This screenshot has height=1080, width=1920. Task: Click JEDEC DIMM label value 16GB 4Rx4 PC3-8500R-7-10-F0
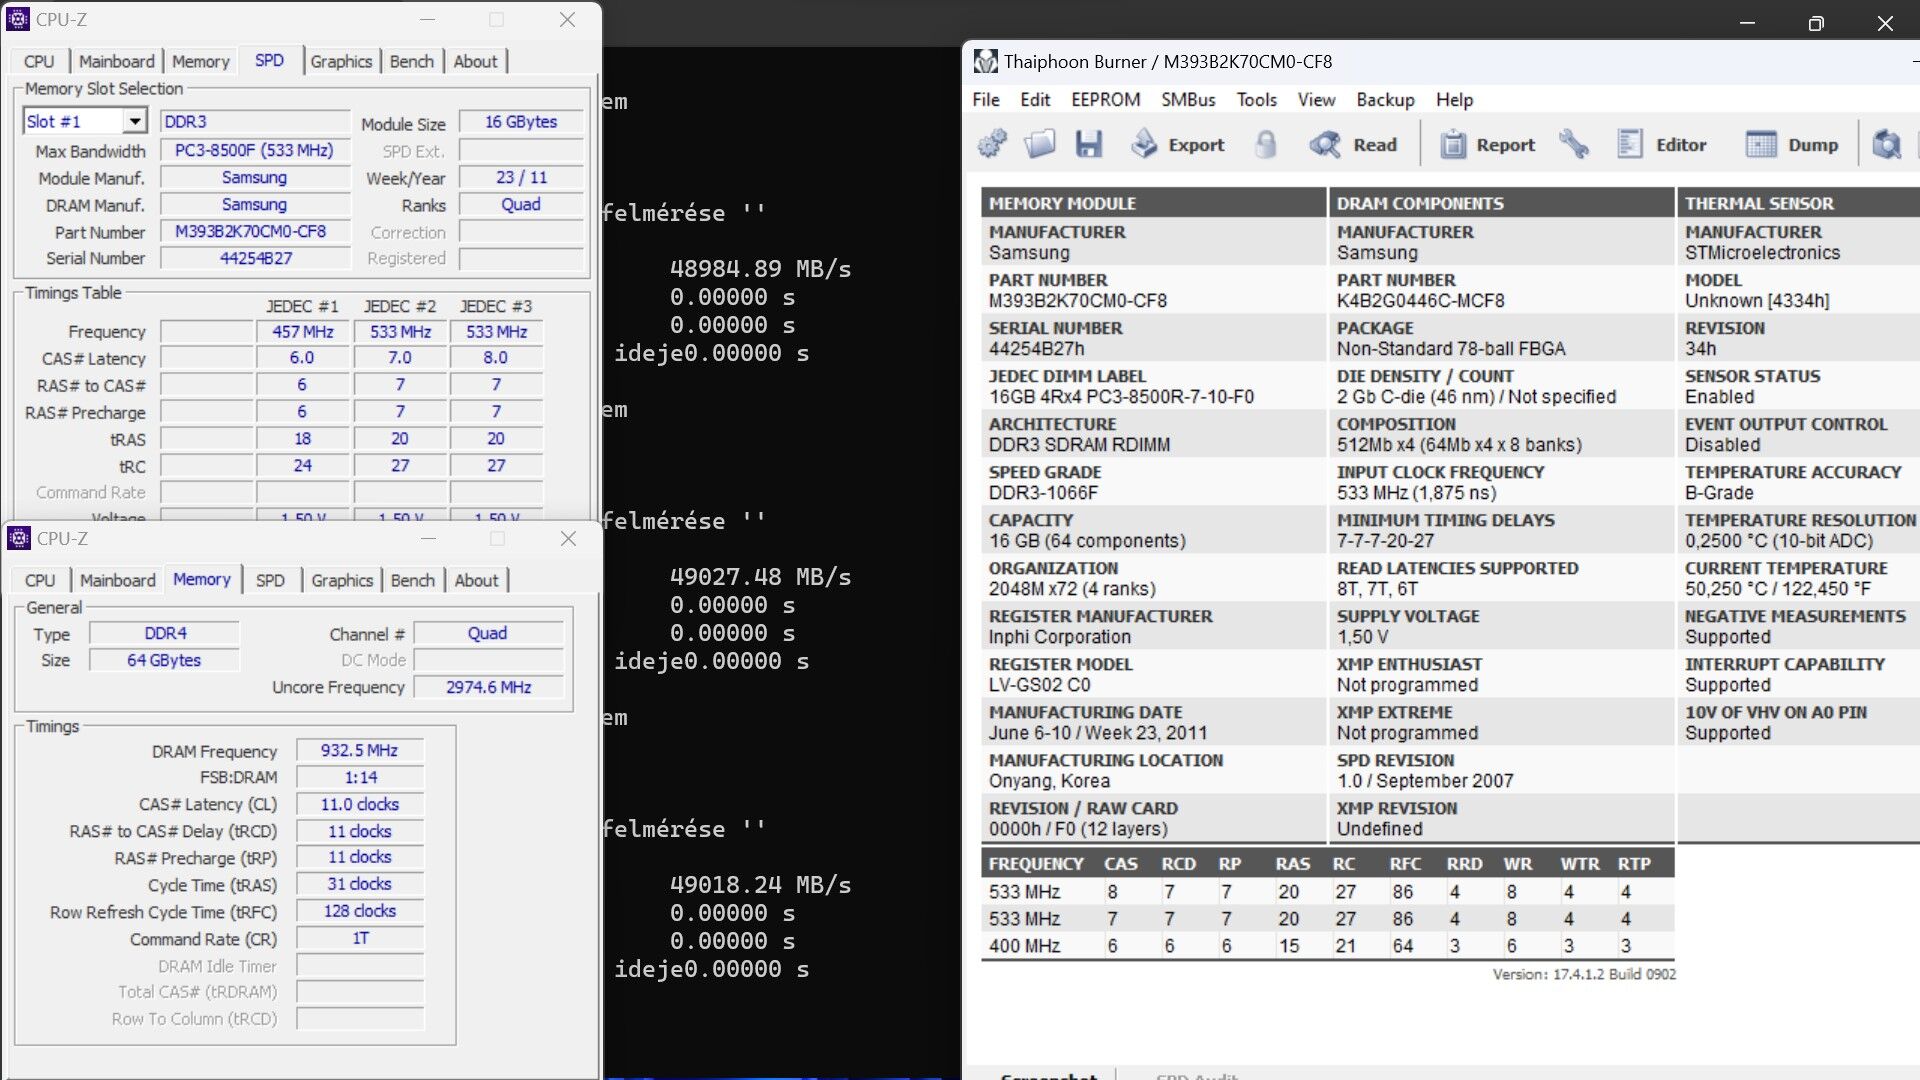tap(1121, 397)
